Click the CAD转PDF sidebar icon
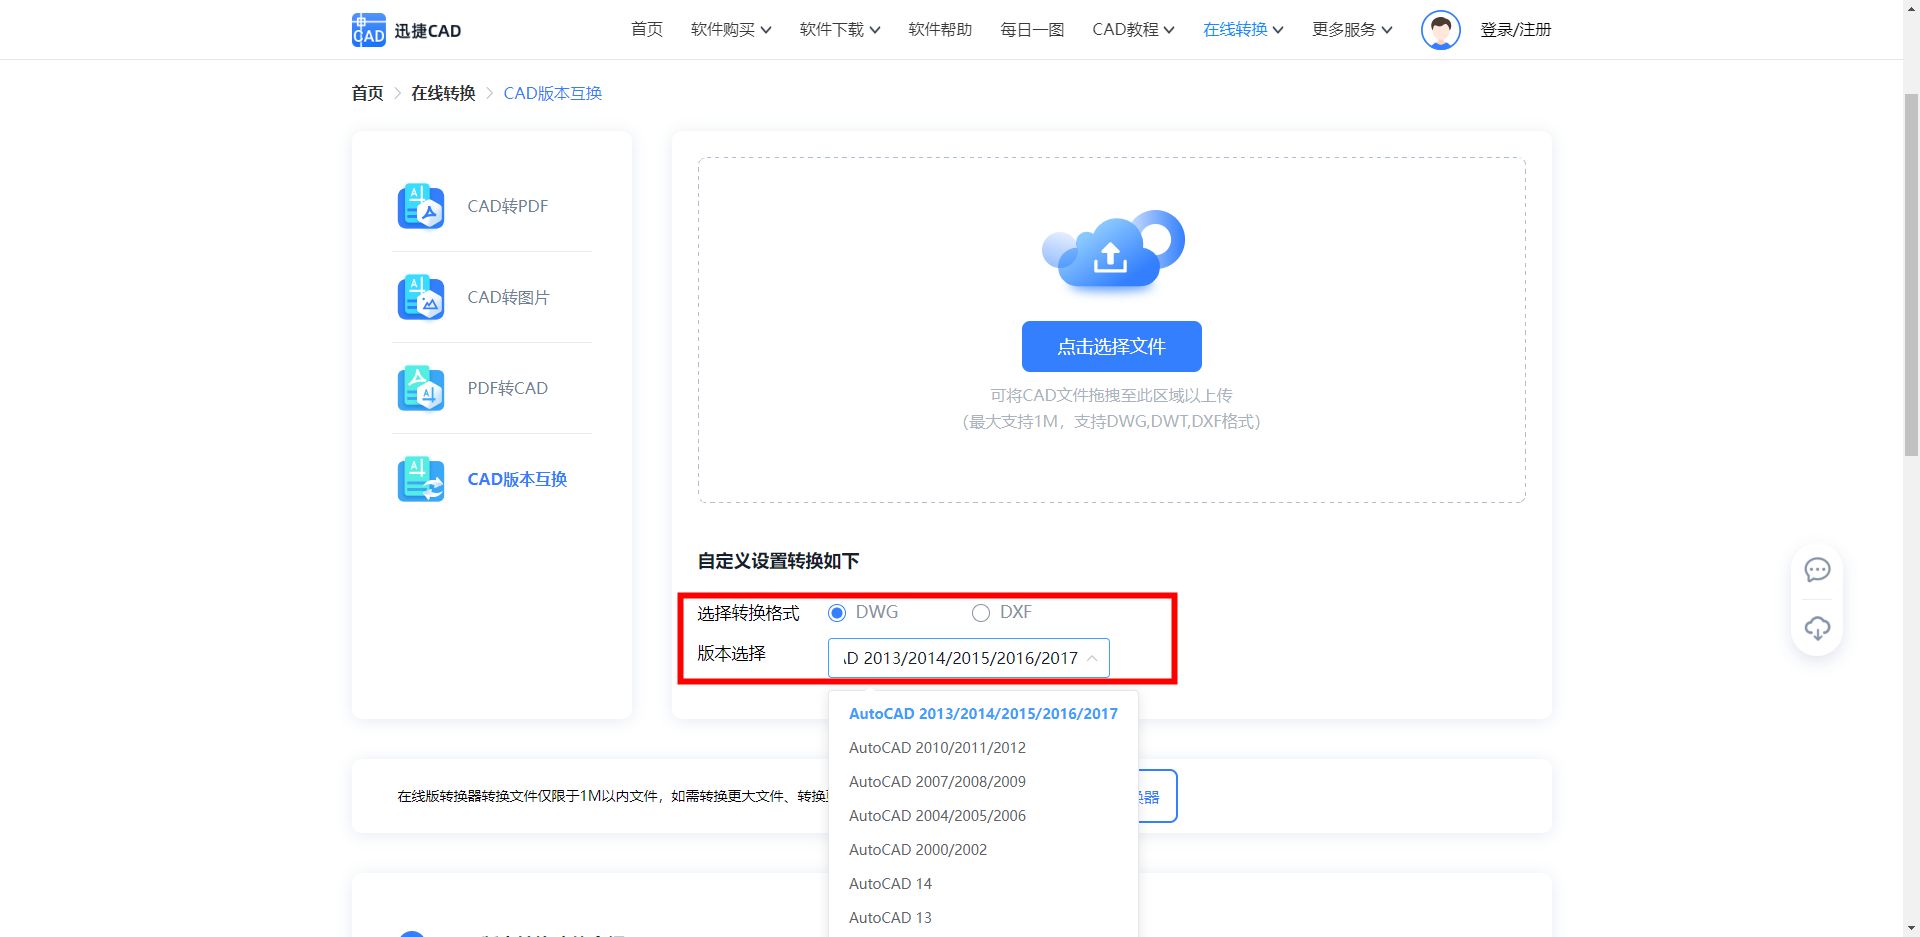Screen dimensions: 1920x937 coord(421,207)
